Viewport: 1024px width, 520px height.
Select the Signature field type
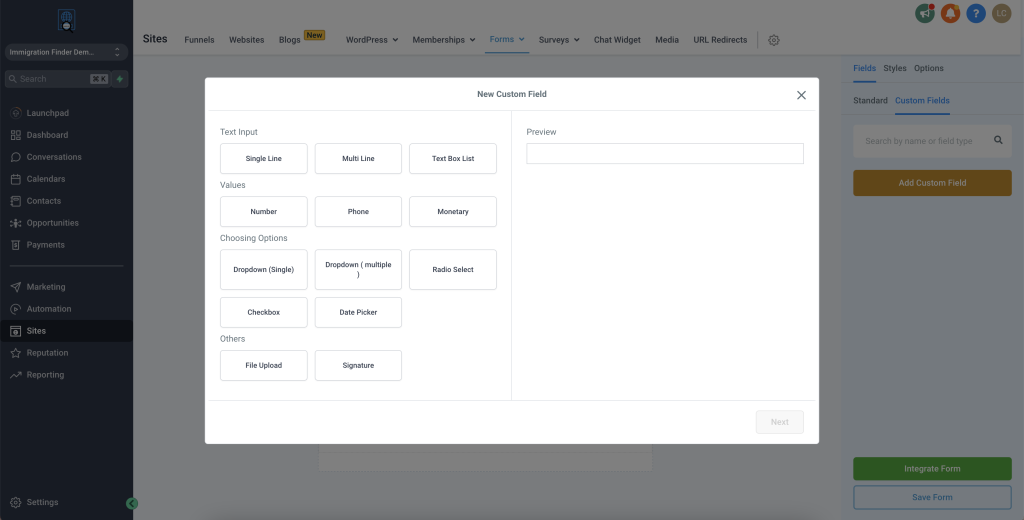[358, 366]
